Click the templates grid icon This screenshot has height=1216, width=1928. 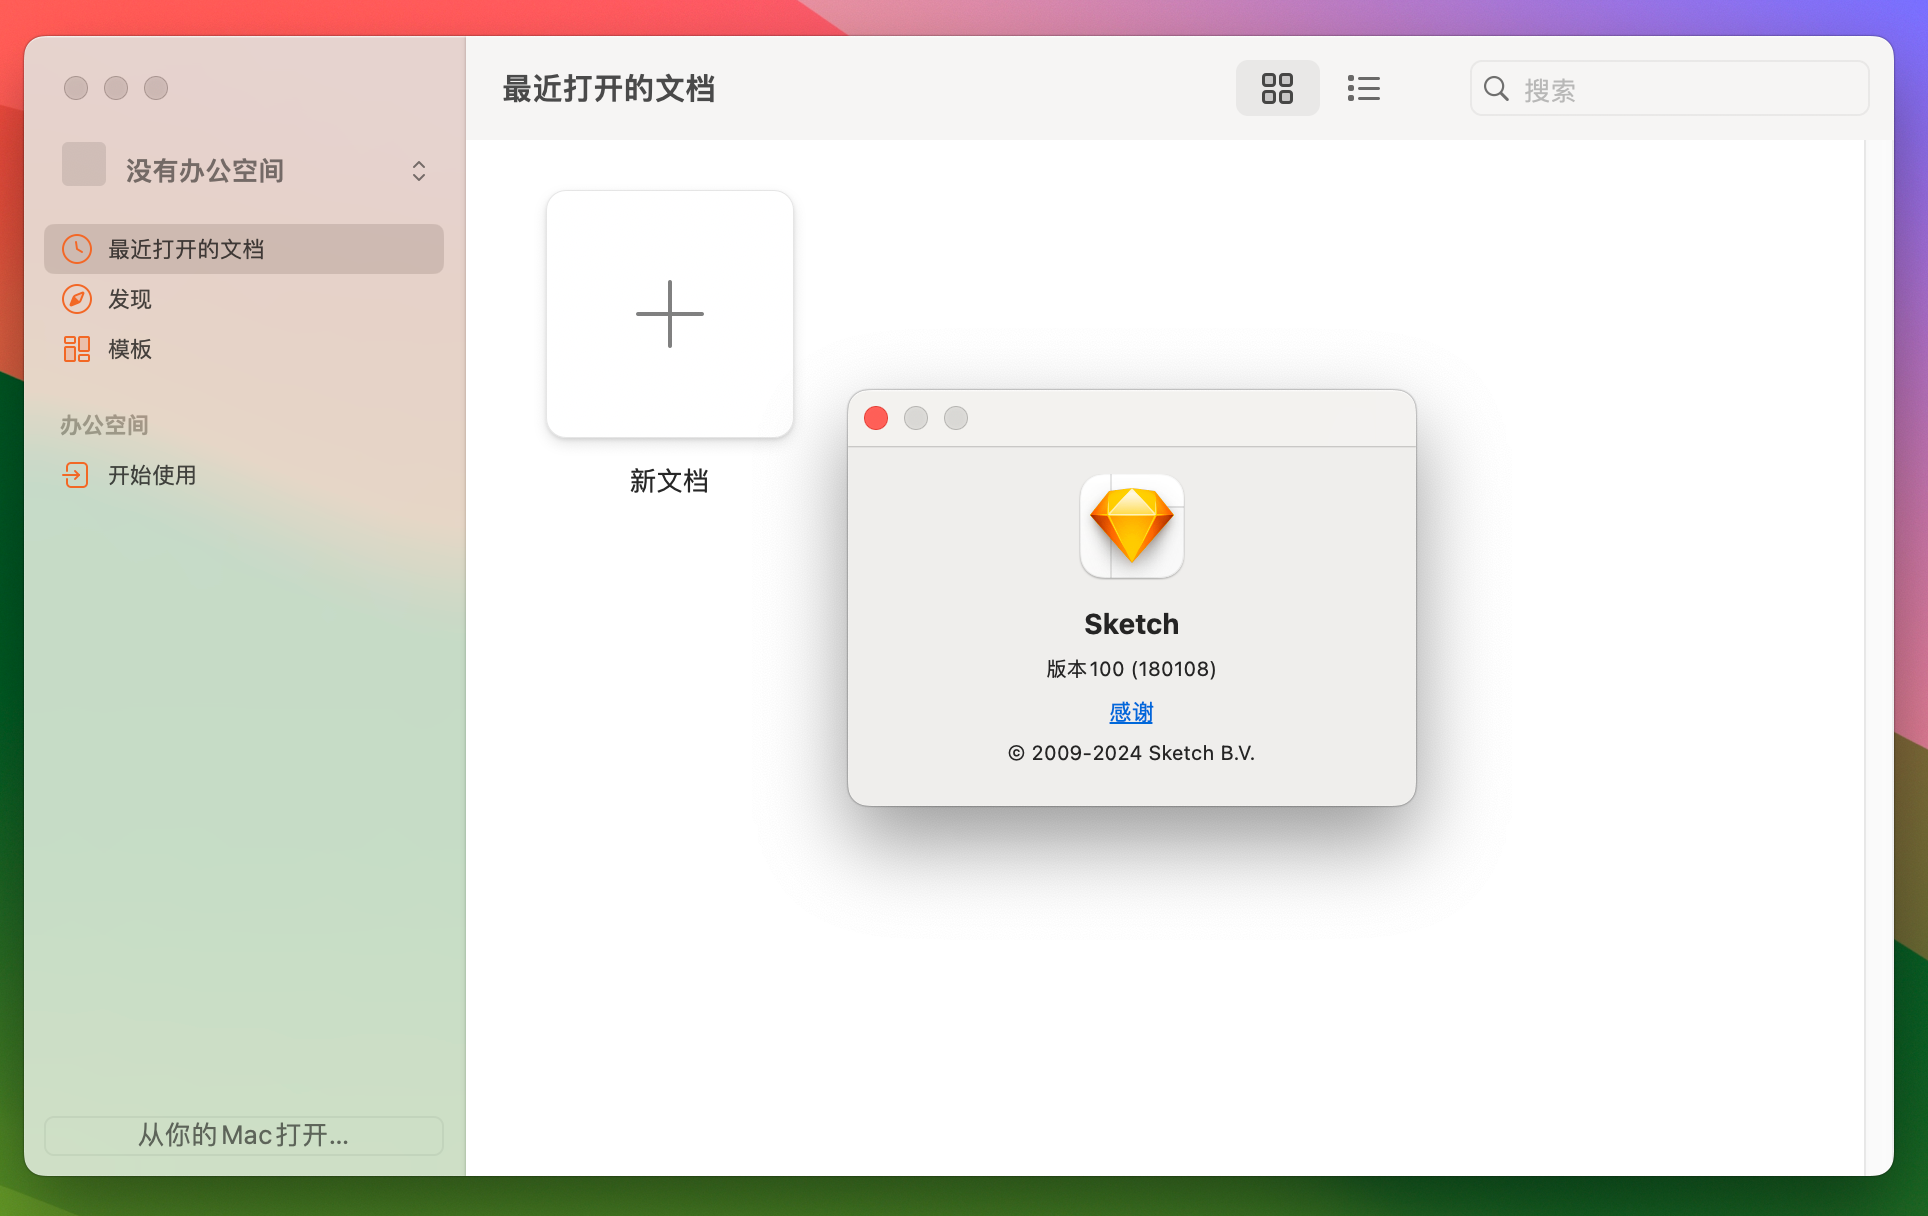pyautogui.click(x=77, y=349)
